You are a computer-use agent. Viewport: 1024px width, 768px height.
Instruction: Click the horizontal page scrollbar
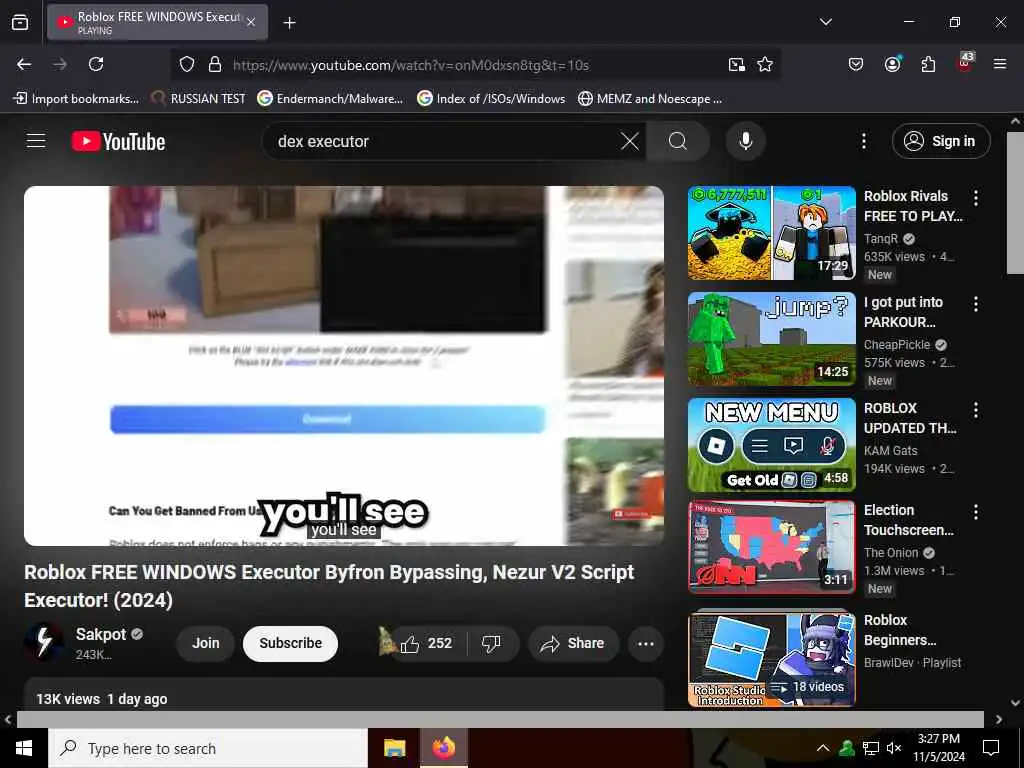(500, 719)
